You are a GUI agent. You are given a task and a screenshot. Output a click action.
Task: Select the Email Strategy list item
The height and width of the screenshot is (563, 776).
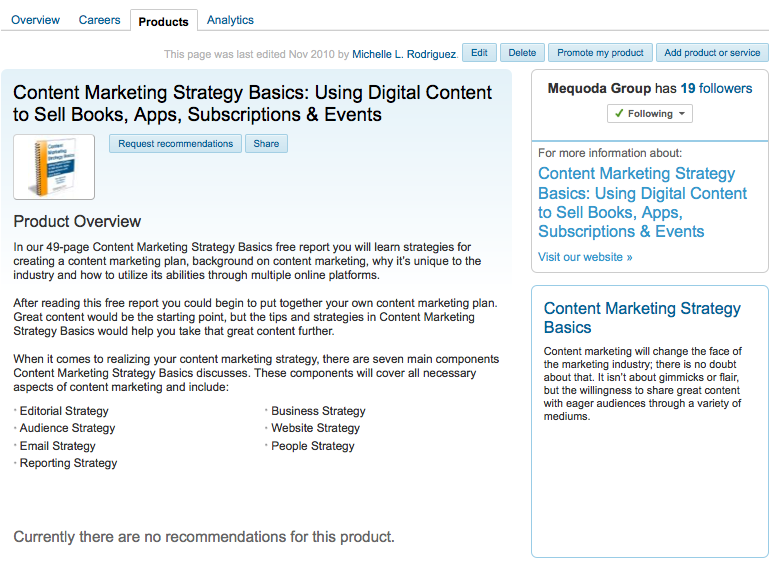[x=57, y=446]
